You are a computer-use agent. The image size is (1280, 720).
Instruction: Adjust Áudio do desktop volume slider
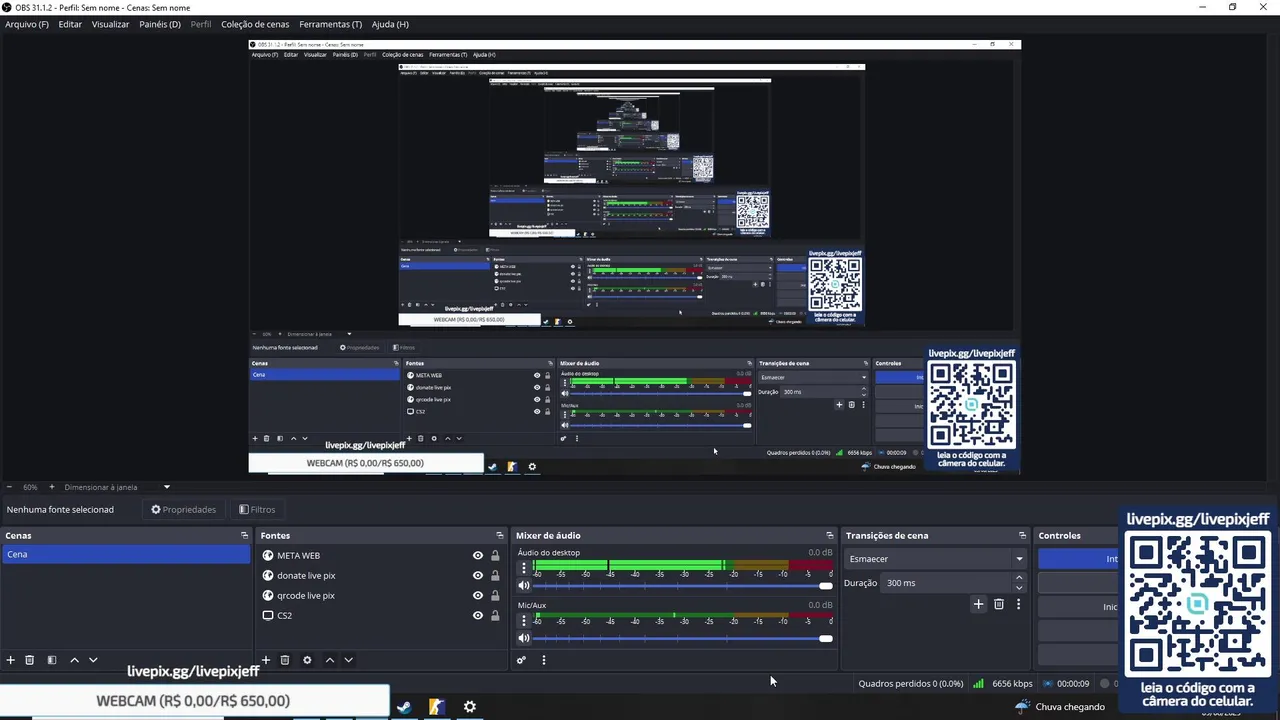click(683, 586)
